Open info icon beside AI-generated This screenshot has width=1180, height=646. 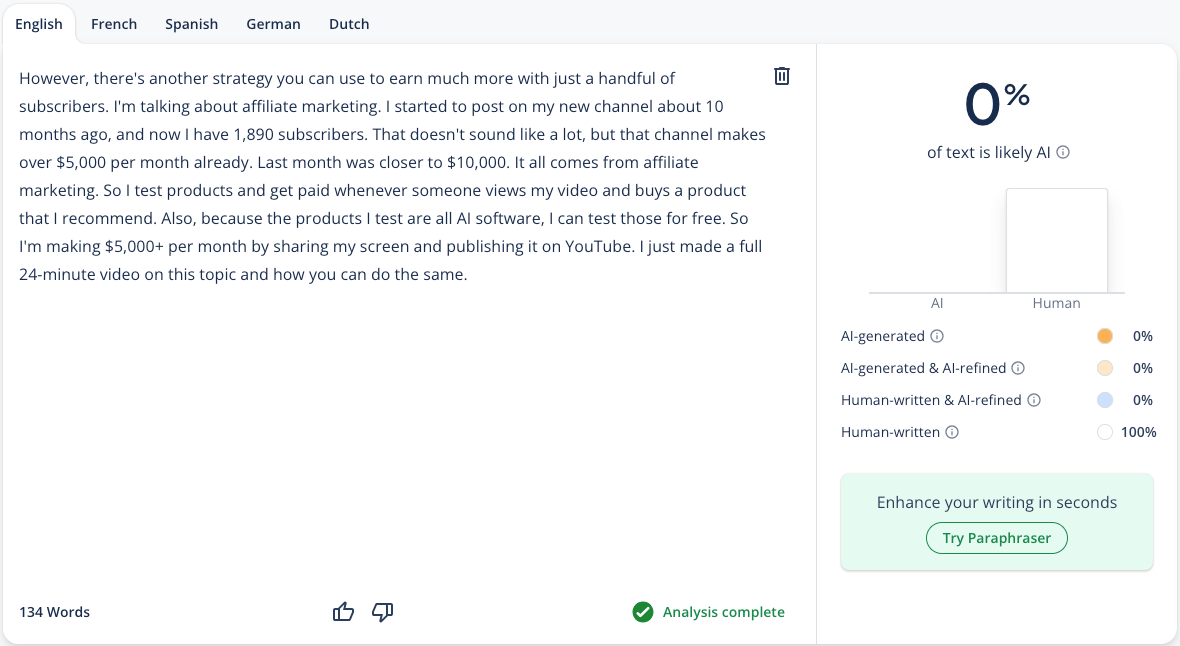[937, 336]
